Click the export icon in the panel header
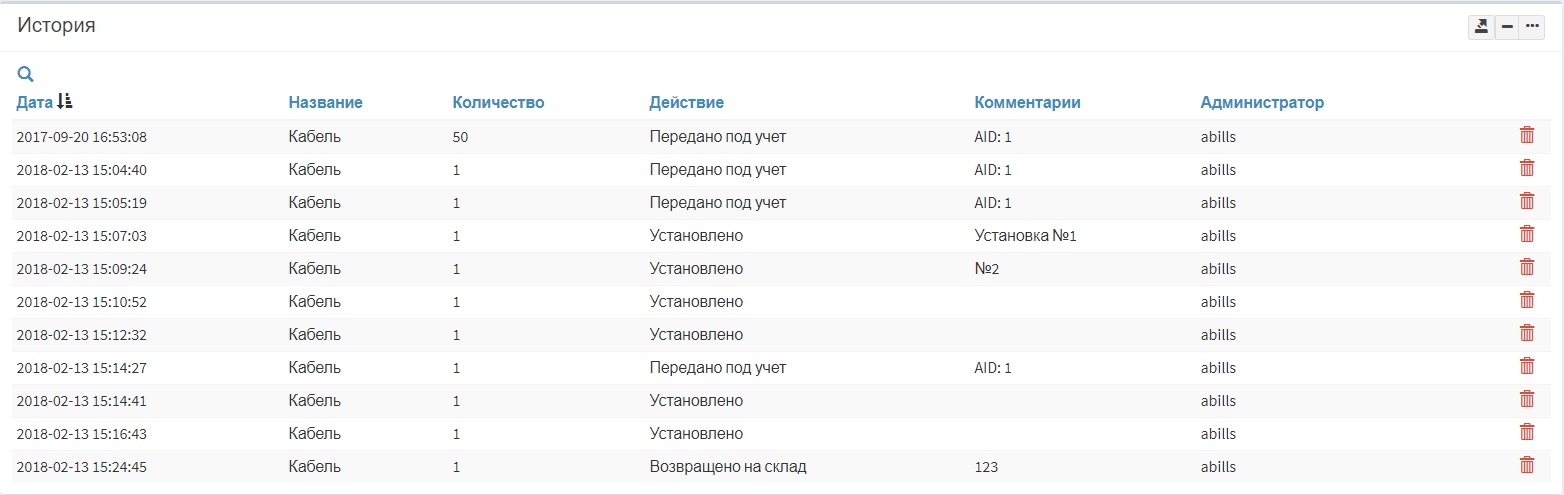 click(x=1481, y=27)
